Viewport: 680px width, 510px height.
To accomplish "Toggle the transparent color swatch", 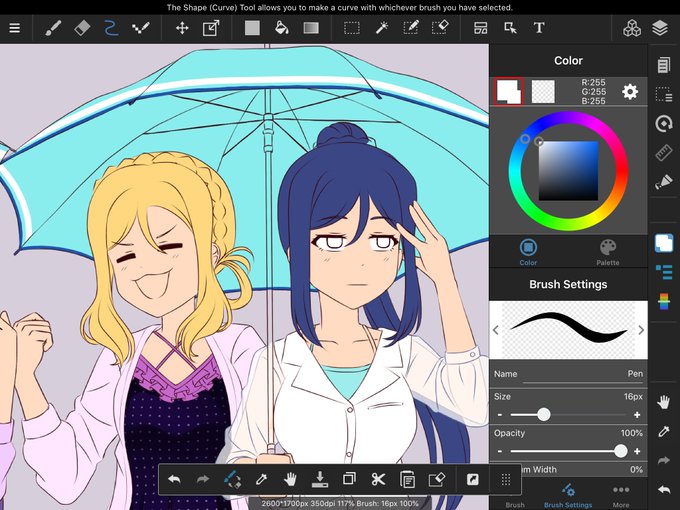I will pos(543,92).
